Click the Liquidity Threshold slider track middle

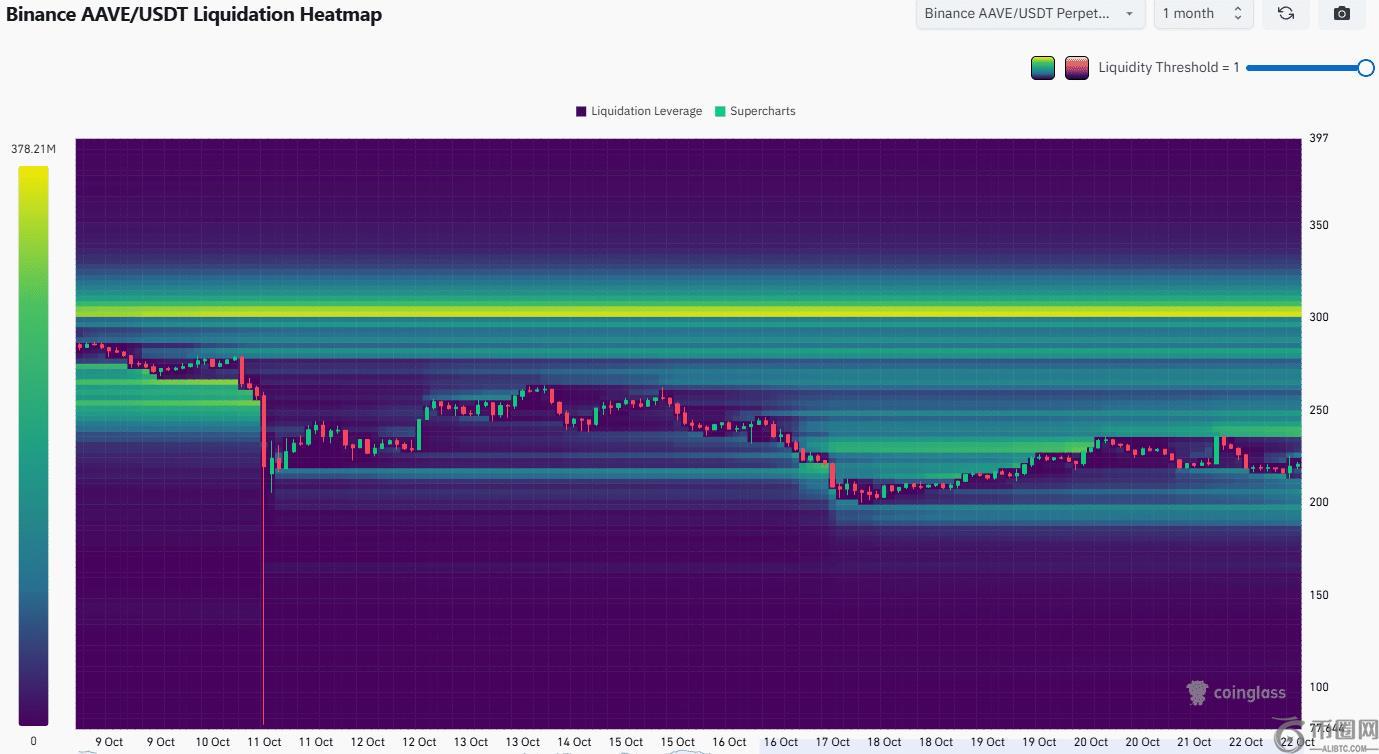coord(1306,68)
